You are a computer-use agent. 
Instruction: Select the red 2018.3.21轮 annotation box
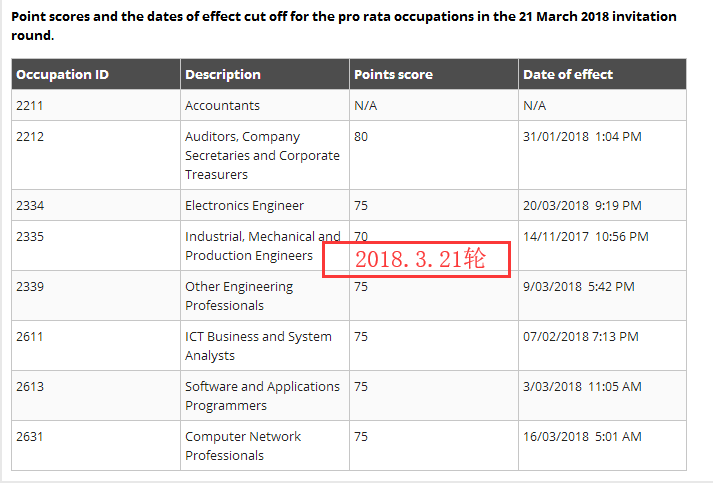tap(416, 259)
